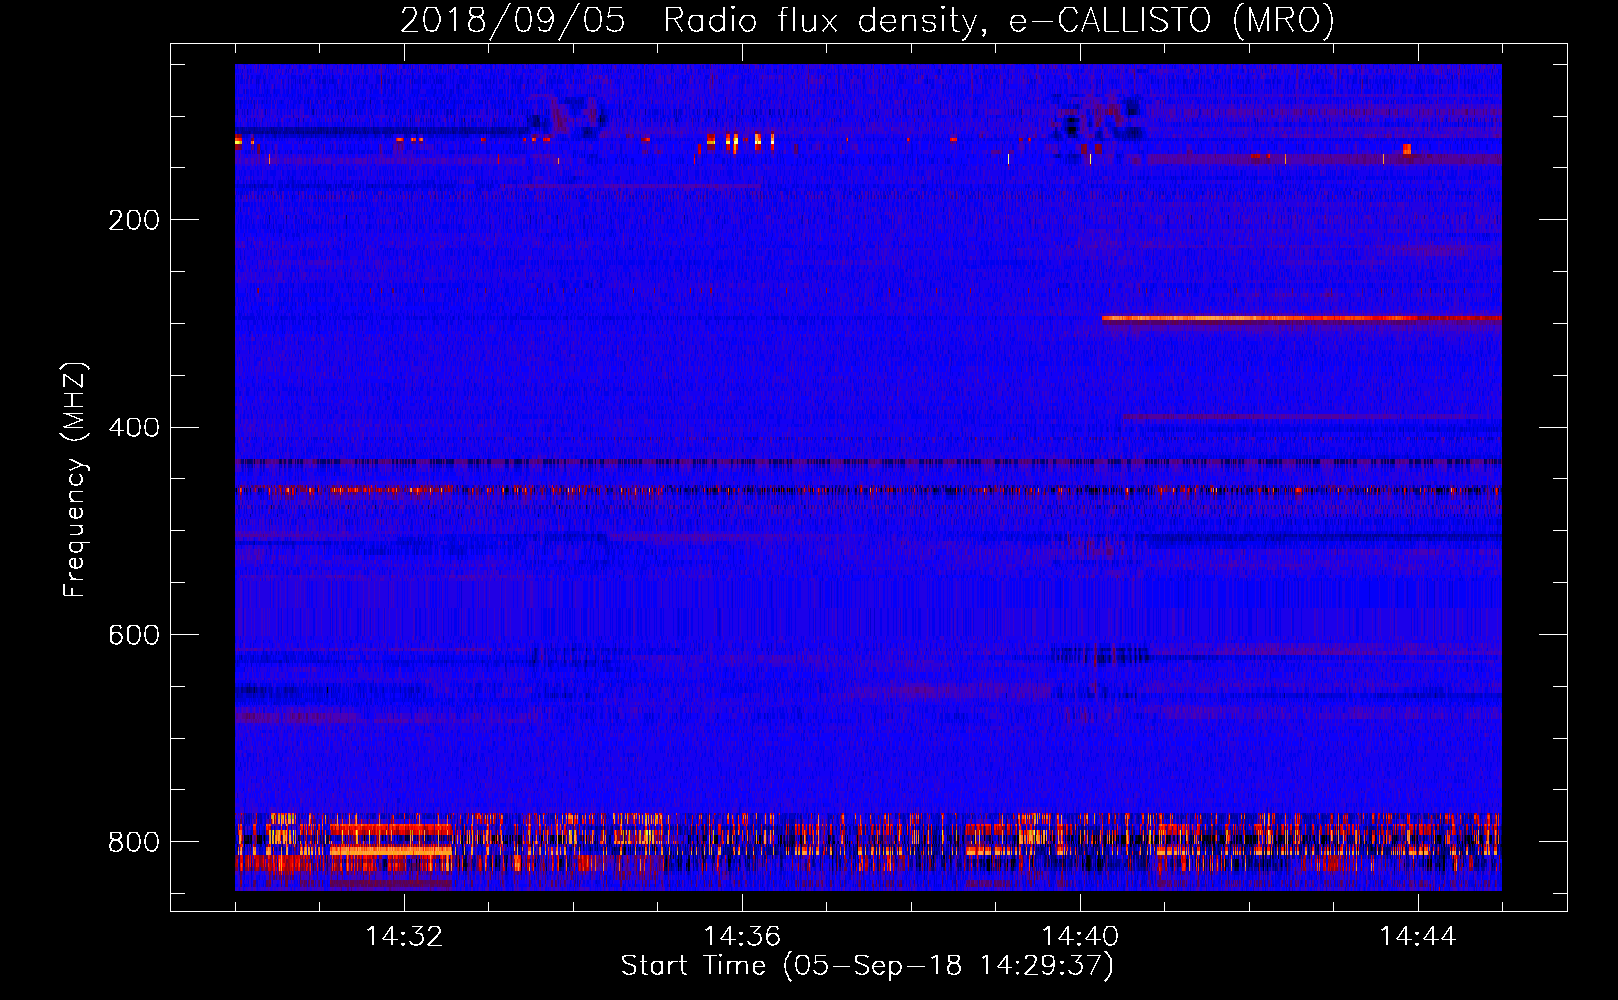The height and width of the screenshot is (1000, 1618).
Task: Click the '14:32' time tick label
Action: [x=404, y=937]
